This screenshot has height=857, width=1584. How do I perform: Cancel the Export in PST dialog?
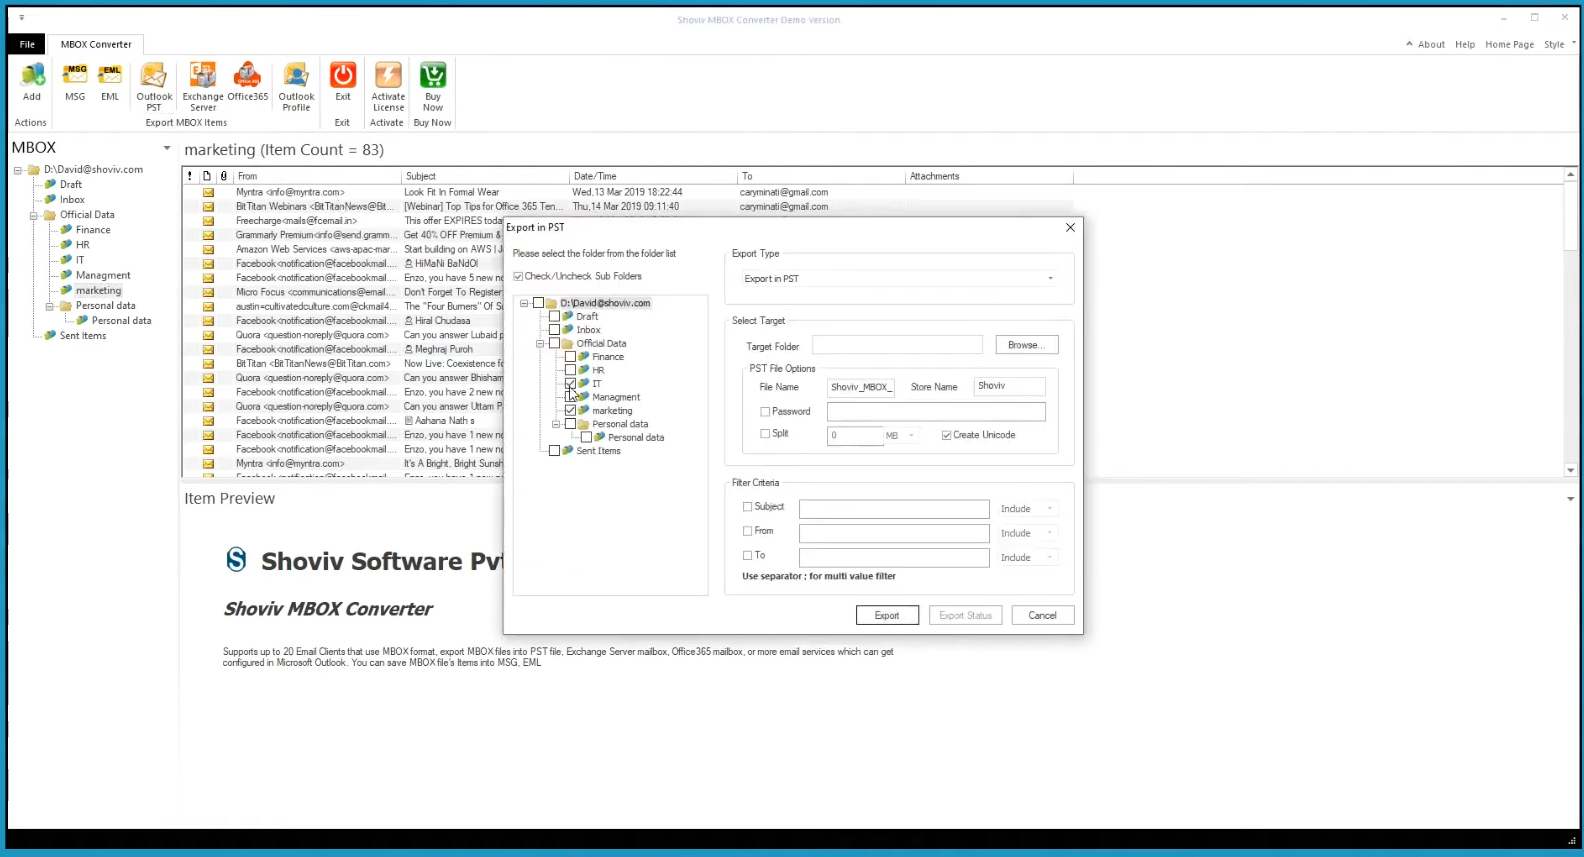point(1042,615)
